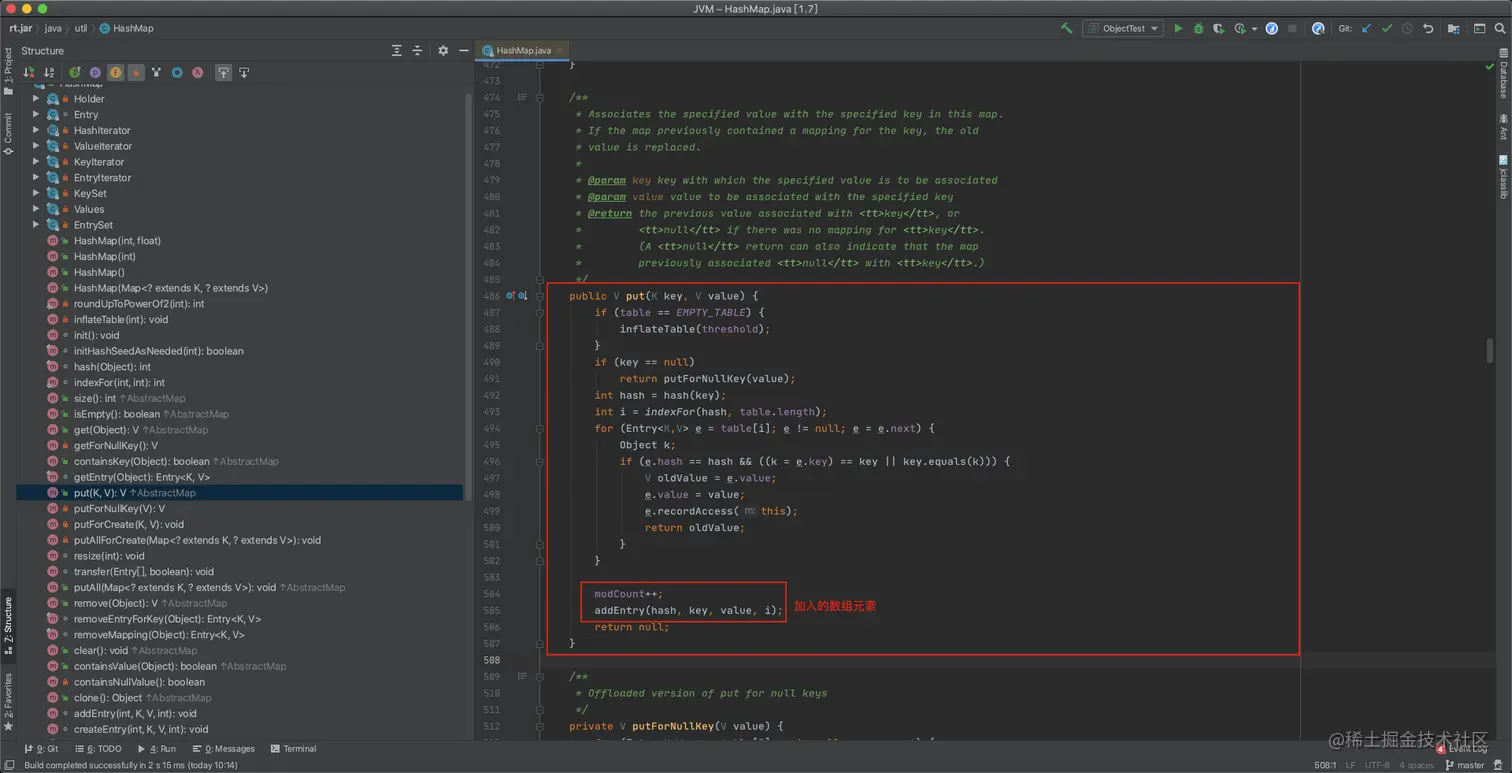Click UTF-8 encoding in status bar
Screen dimensions: 1512x773
tap(1377, 765)
